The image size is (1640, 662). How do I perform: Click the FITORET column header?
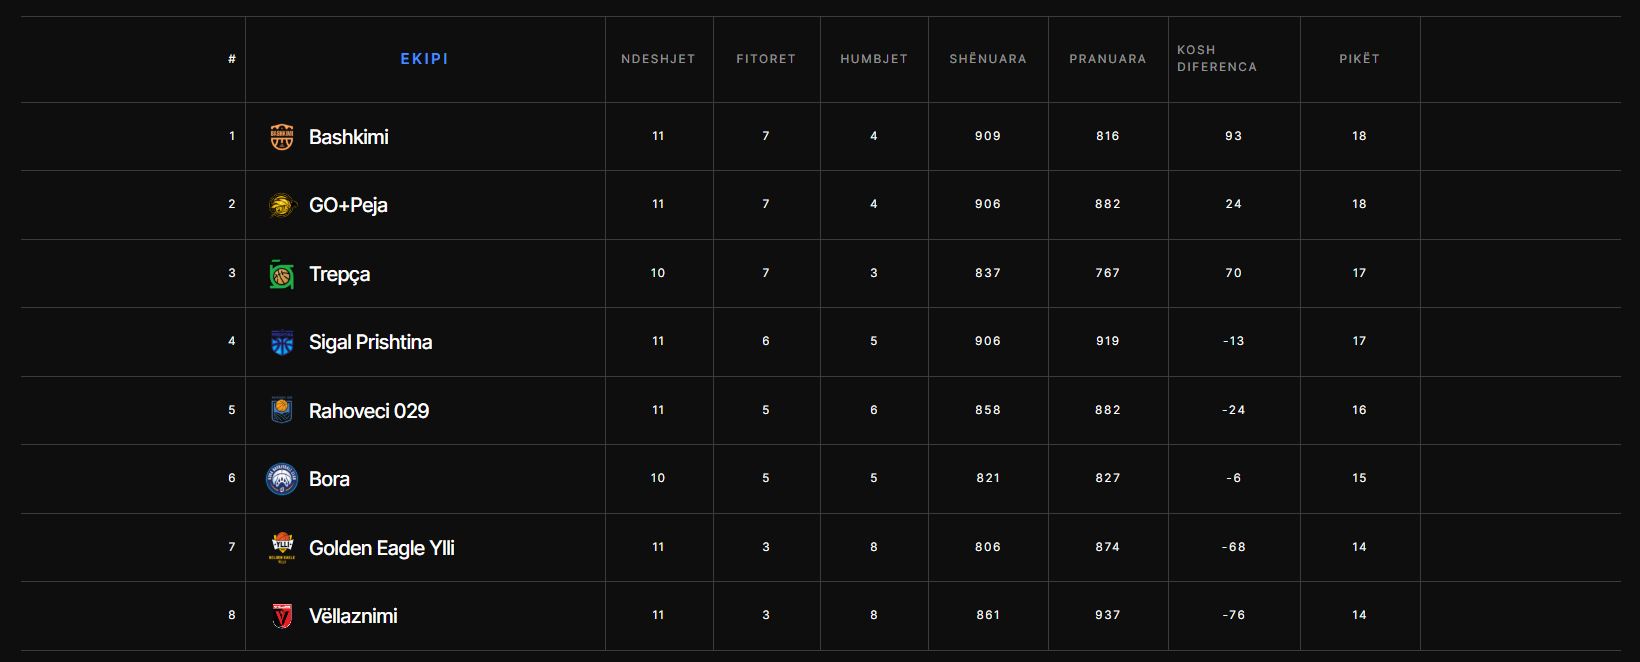(x=766, y=59)
